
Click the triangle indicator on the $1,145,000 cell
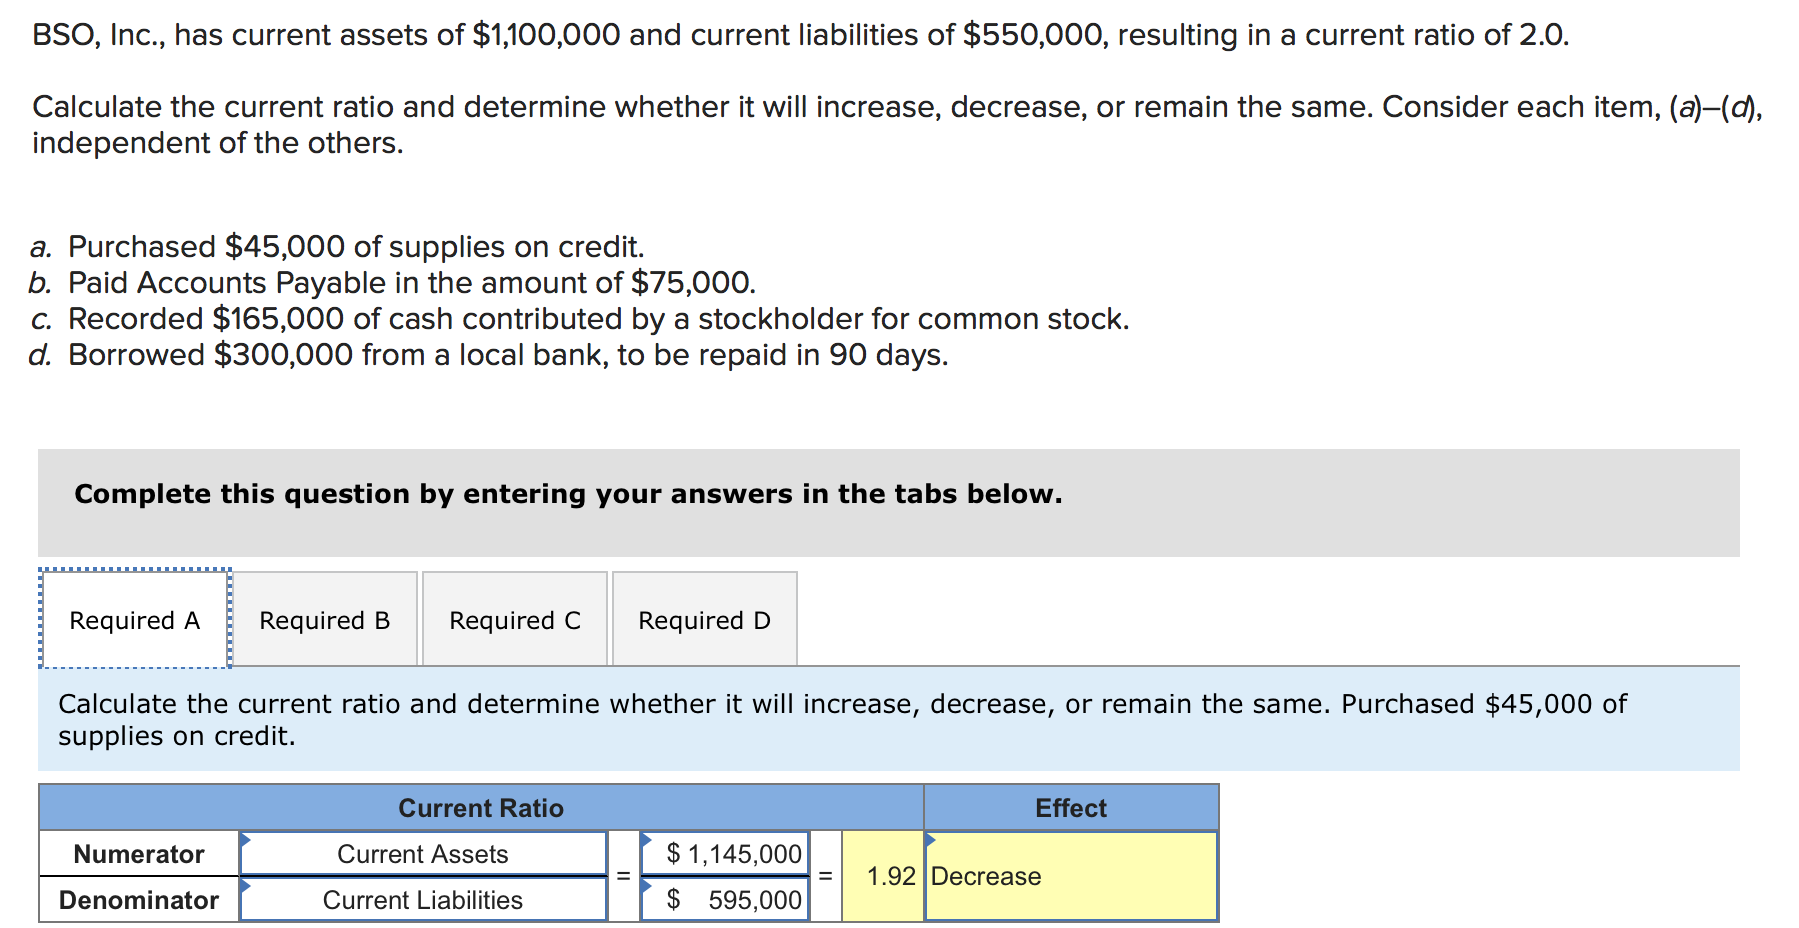coord(649,840)
